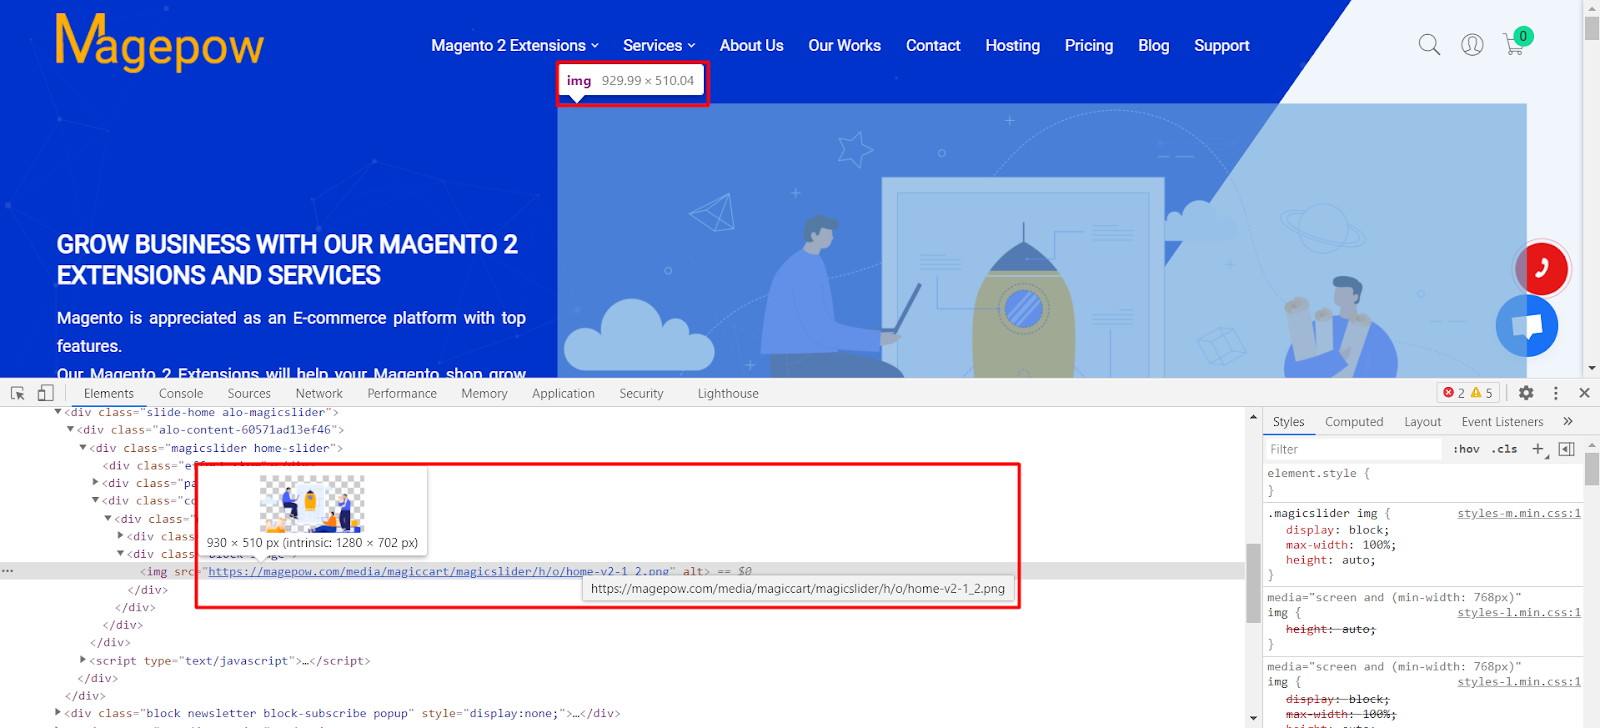Screen dimensions: 1600x728
Task: Open the Sources tab
Action: pos(249,393)
